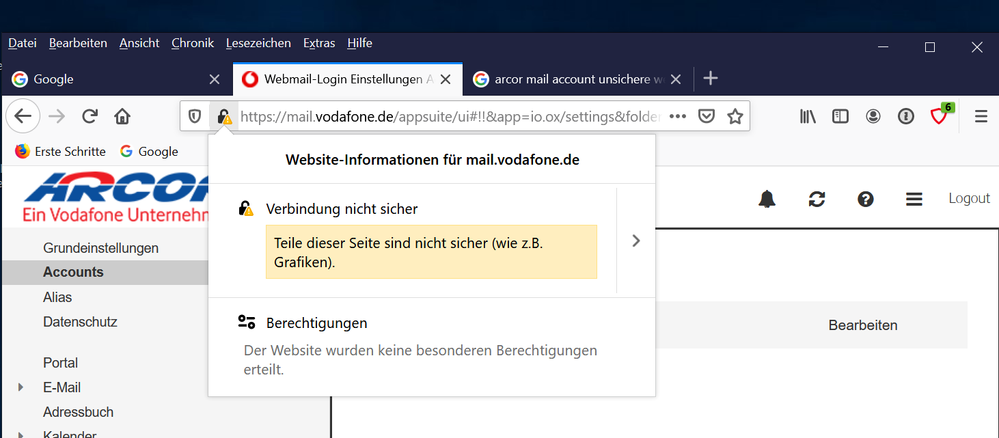999x438 pixels.
Task: Reload the current page
Action: (x=90, y=116)
